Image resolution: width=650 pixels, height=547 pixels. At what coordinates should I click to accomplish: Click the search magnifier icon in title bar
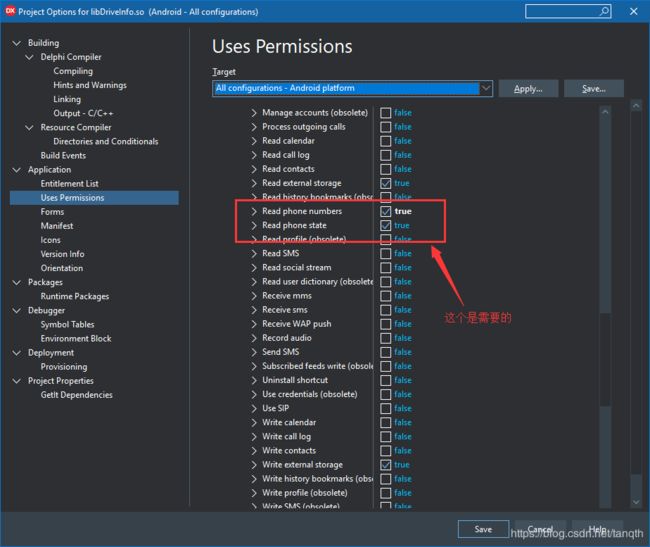[x=604, y=12]
